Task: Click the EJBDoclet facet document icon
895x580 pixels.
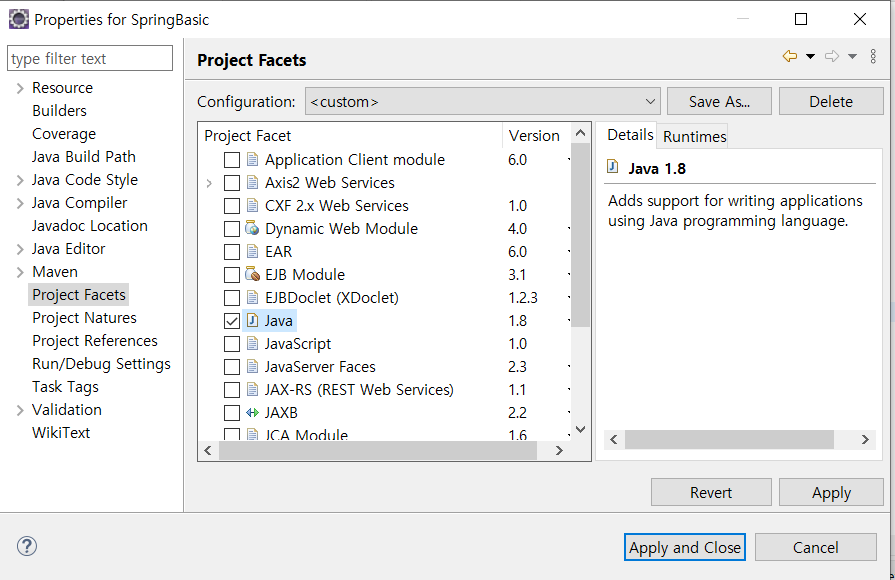Action: pos(252,297)
